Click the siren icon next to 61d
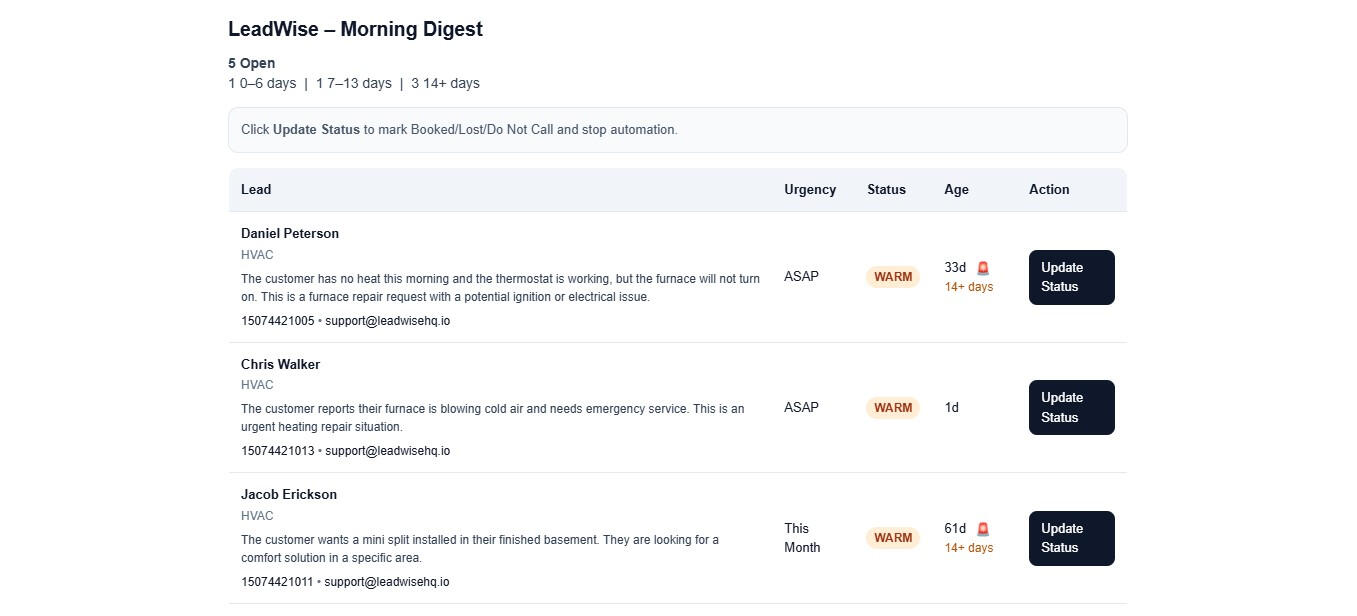This screenshot has width=1357, height=616. tap(983, 529)
